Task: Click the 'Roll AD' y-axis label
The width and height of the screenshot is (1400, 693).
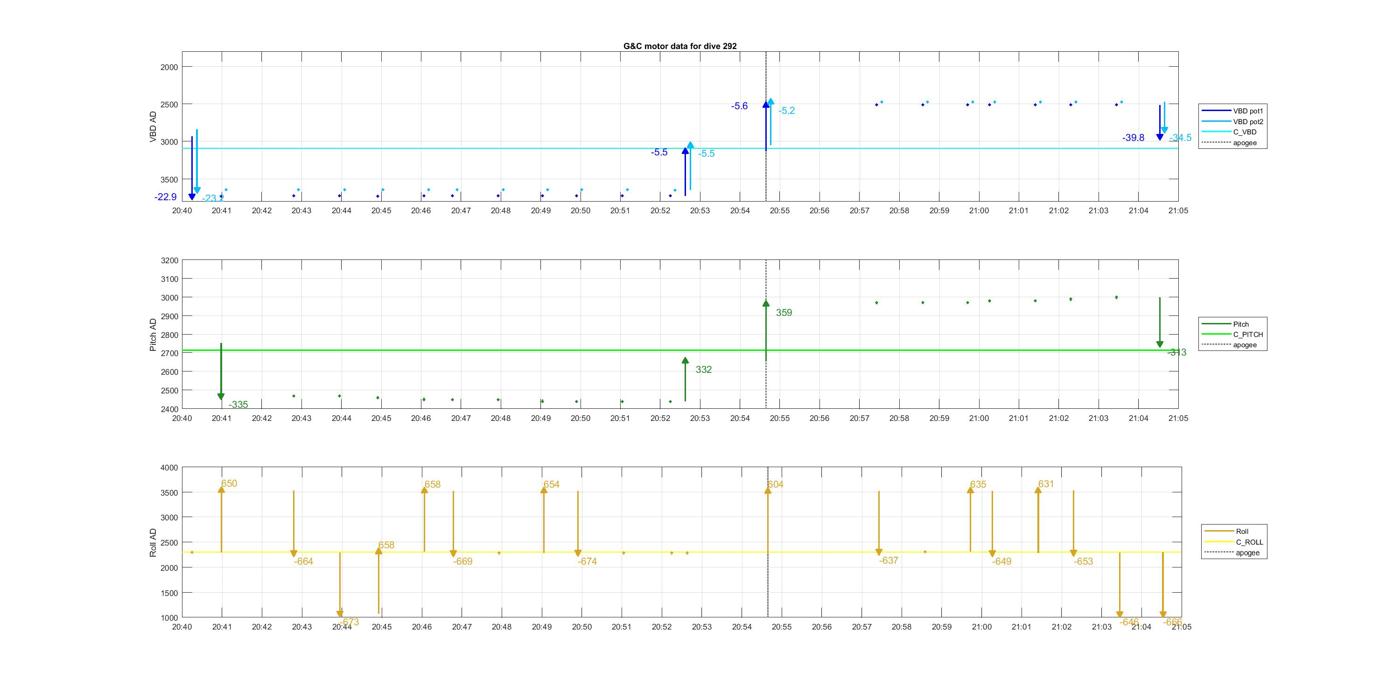Action: [x=153, y=543]
